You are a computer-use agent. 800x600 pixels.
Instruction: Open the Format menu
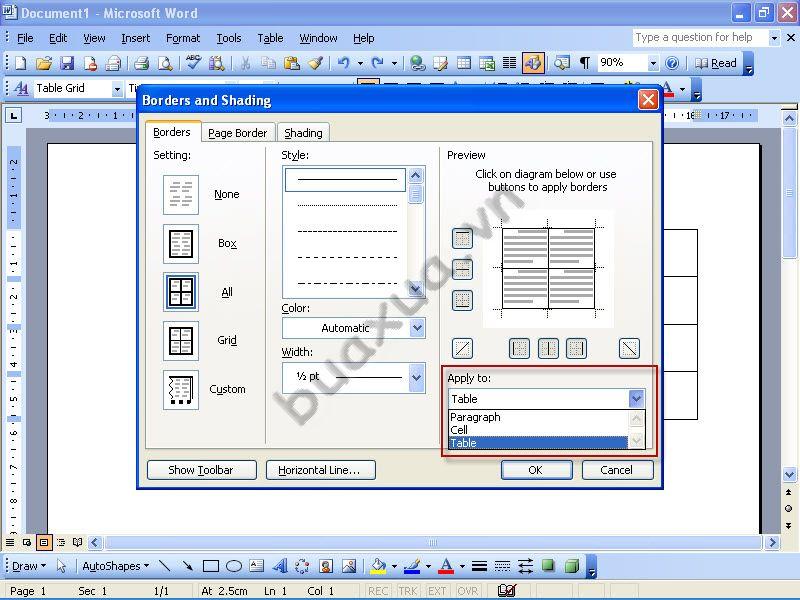[183, 38]
